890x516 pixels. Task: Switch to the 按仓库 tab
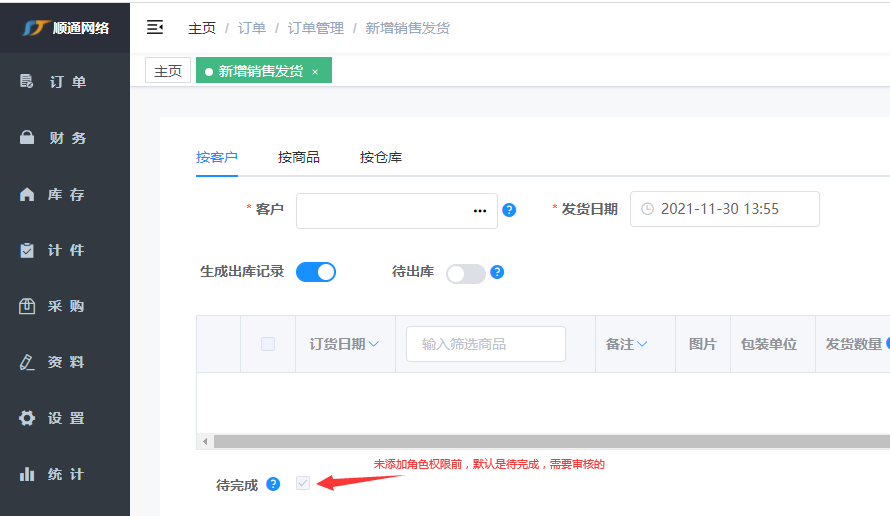(381, 157)
